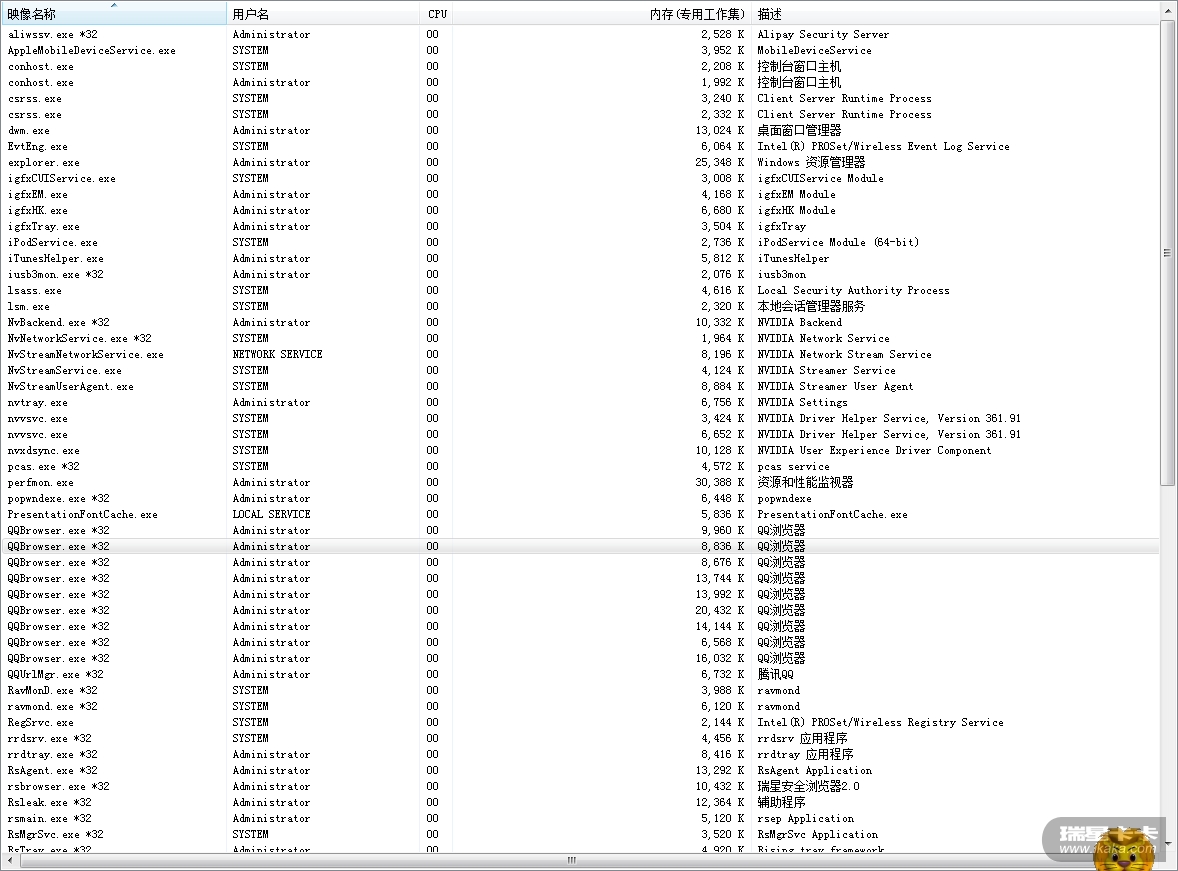Viewport: 1178px width, 871px height.
Task: Select the RavMonD.exe *32 process
Action: (580, 691)
